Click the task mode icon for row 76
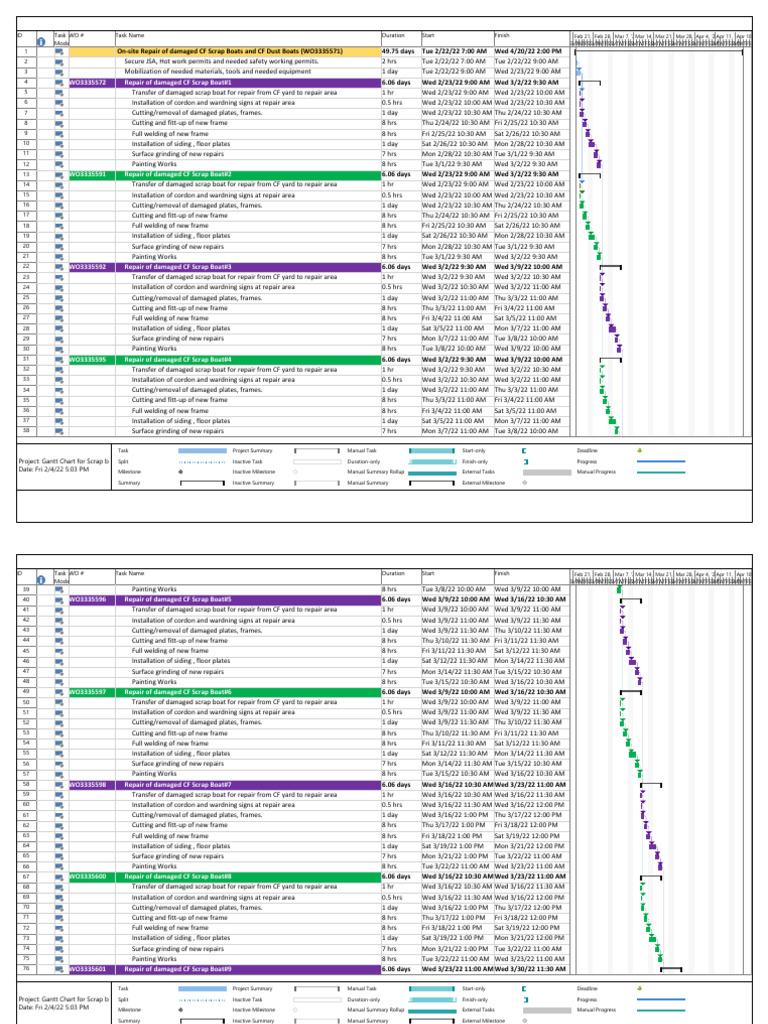The width and height of the screenshot is (768, 1024). 59,969
